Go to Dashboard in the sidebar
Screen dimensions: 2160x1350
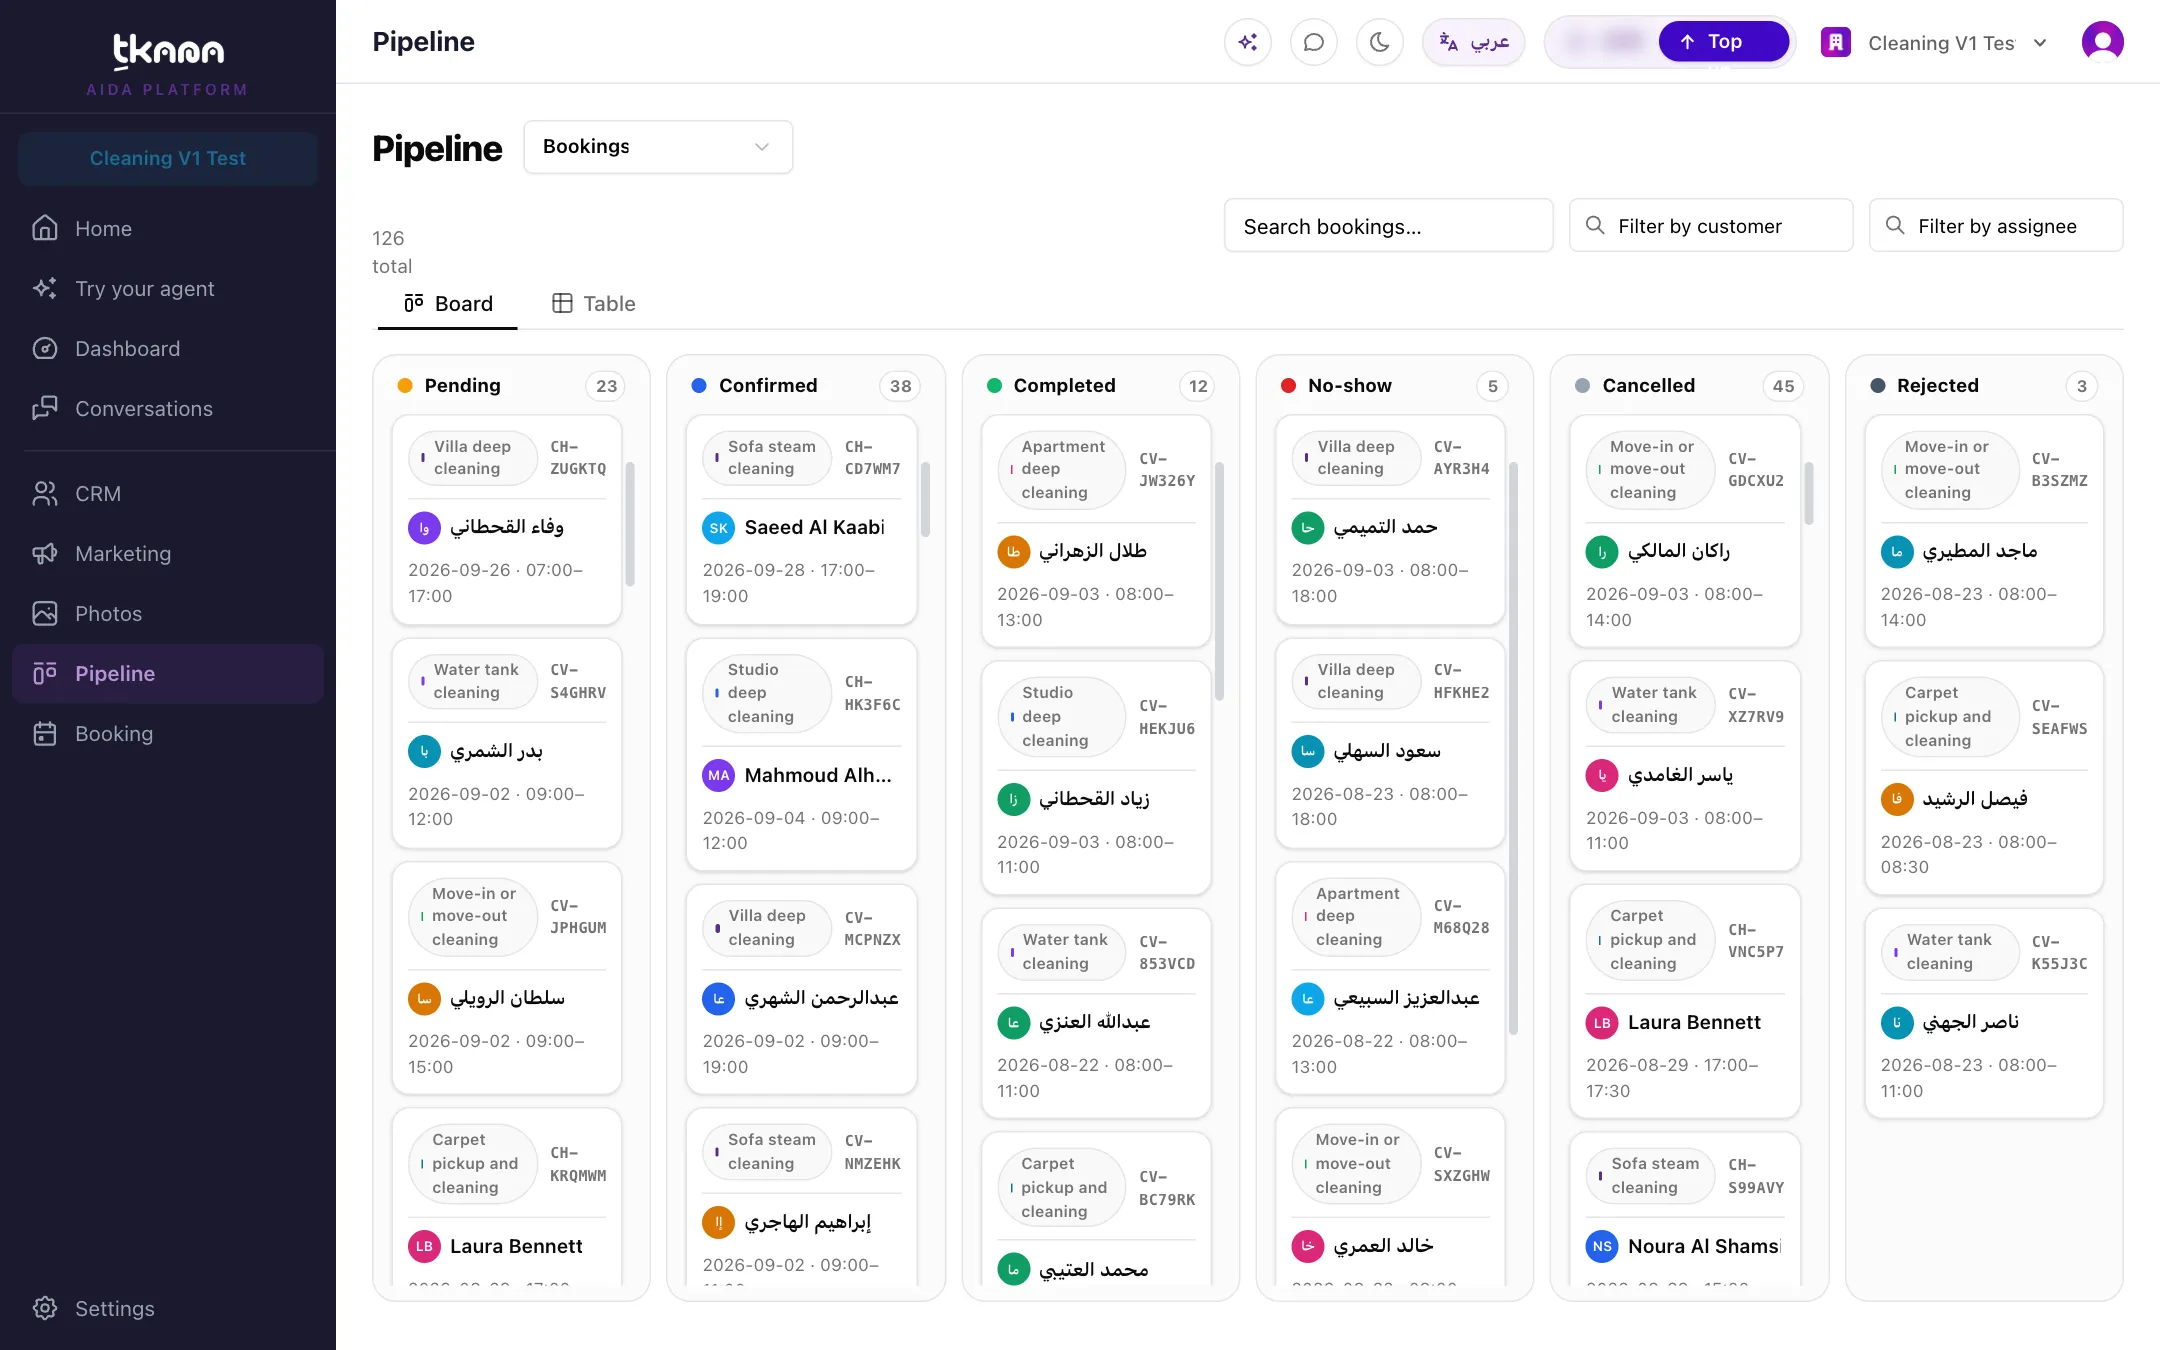tap(168, 349)
